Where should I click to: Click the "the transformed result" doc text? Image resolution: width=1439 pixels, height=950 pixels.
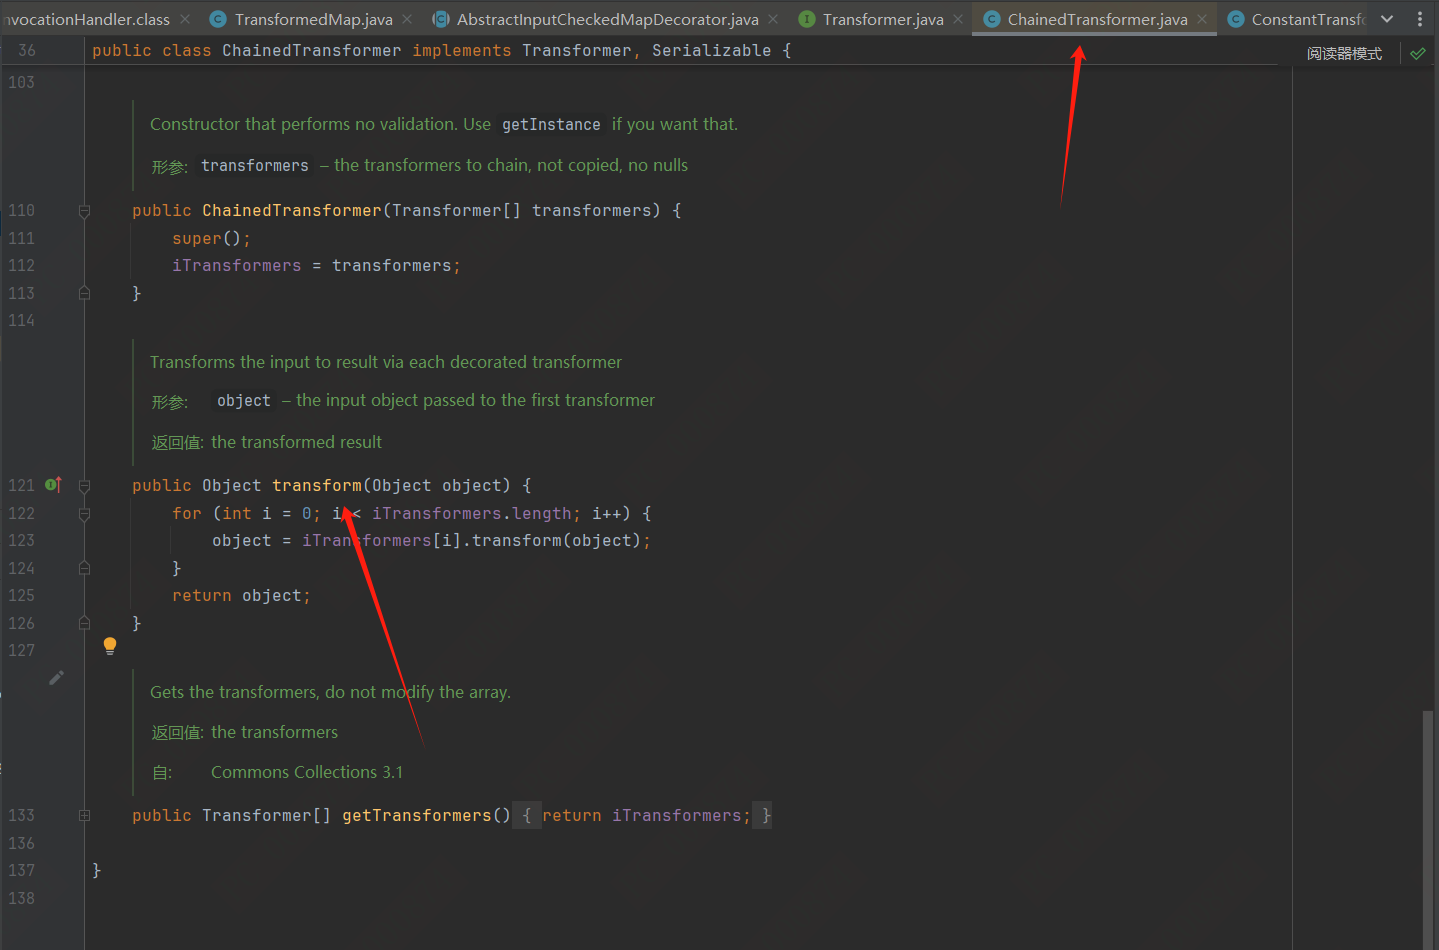click(296, 442)
